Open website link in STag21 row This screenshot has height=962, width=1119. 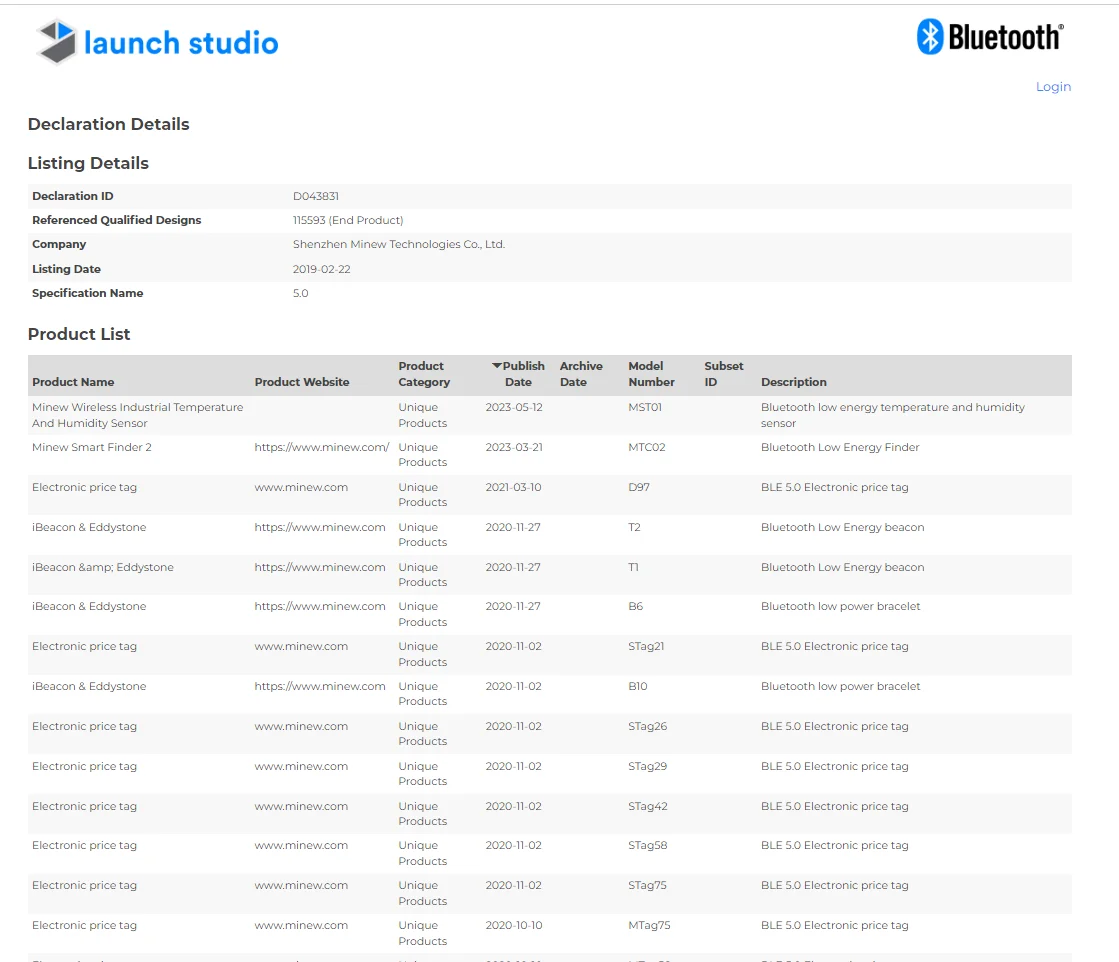click(x=301, y=647)
